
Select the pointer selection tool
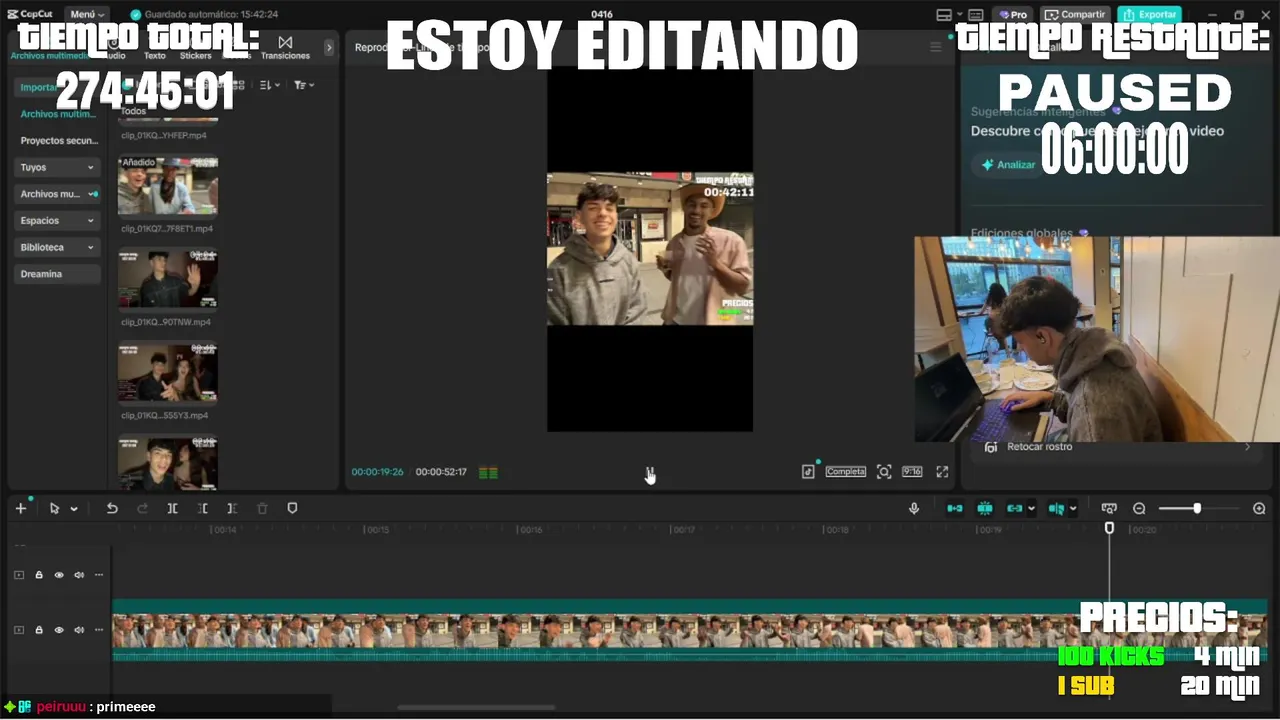[x=54, y=508]
